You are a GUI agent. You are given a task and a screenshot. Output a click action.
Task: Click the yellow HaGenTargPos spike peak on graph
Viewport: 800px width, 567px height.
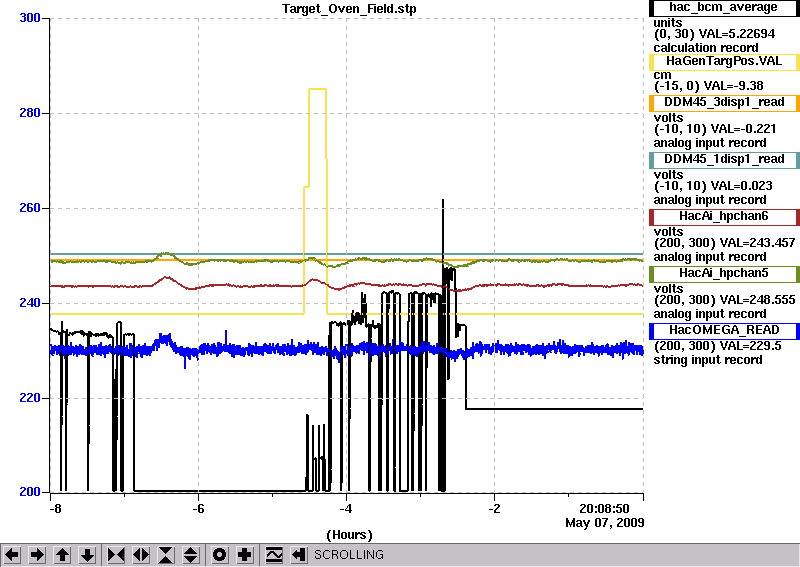point(317,89)
